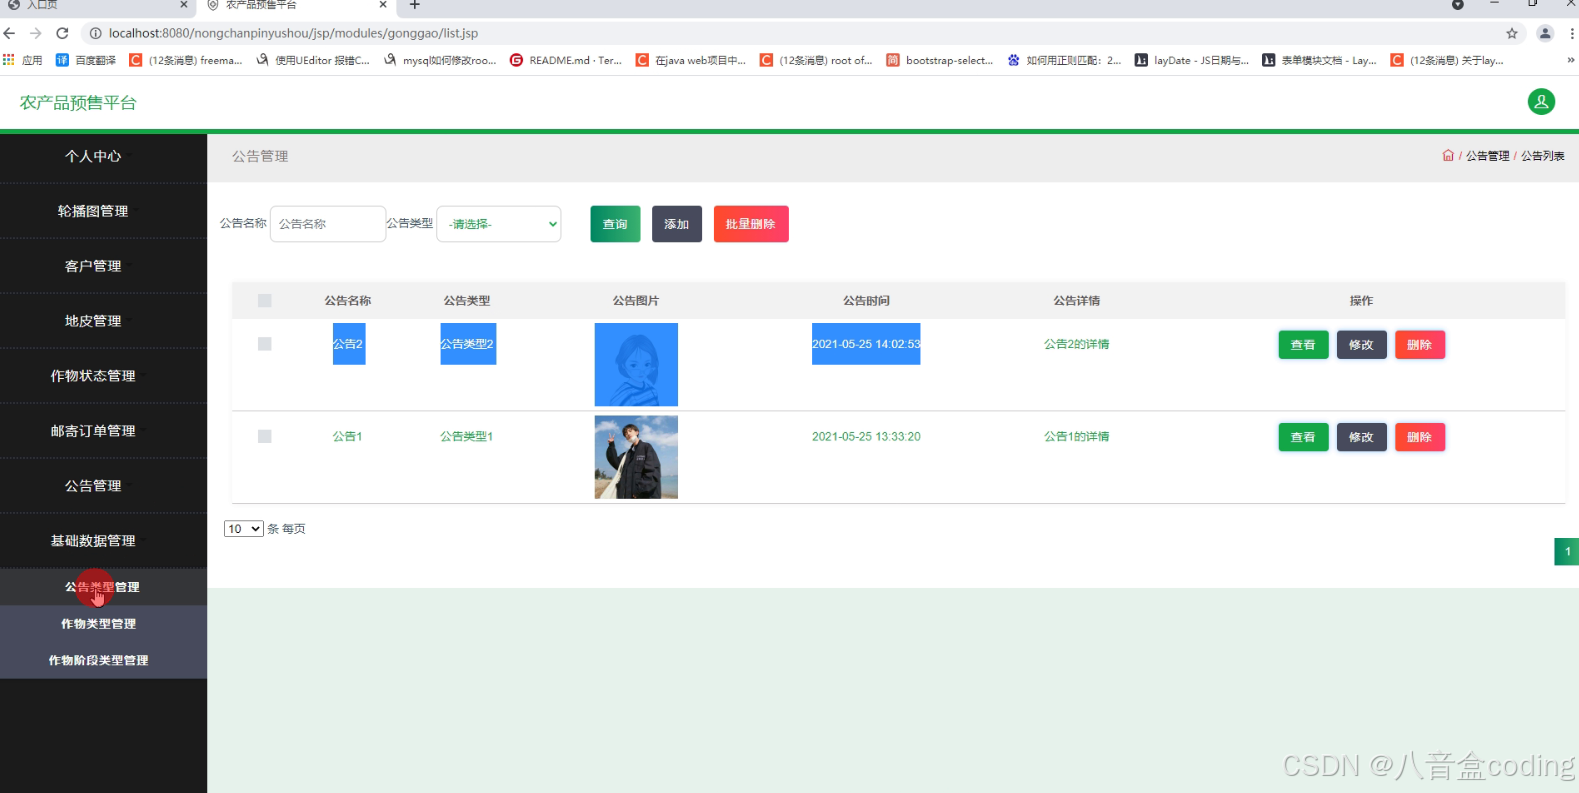Open 公告类型管理 submenu item
This screenshot has height=793, width=1579.
pyautogui.click(x=103, y=587)
